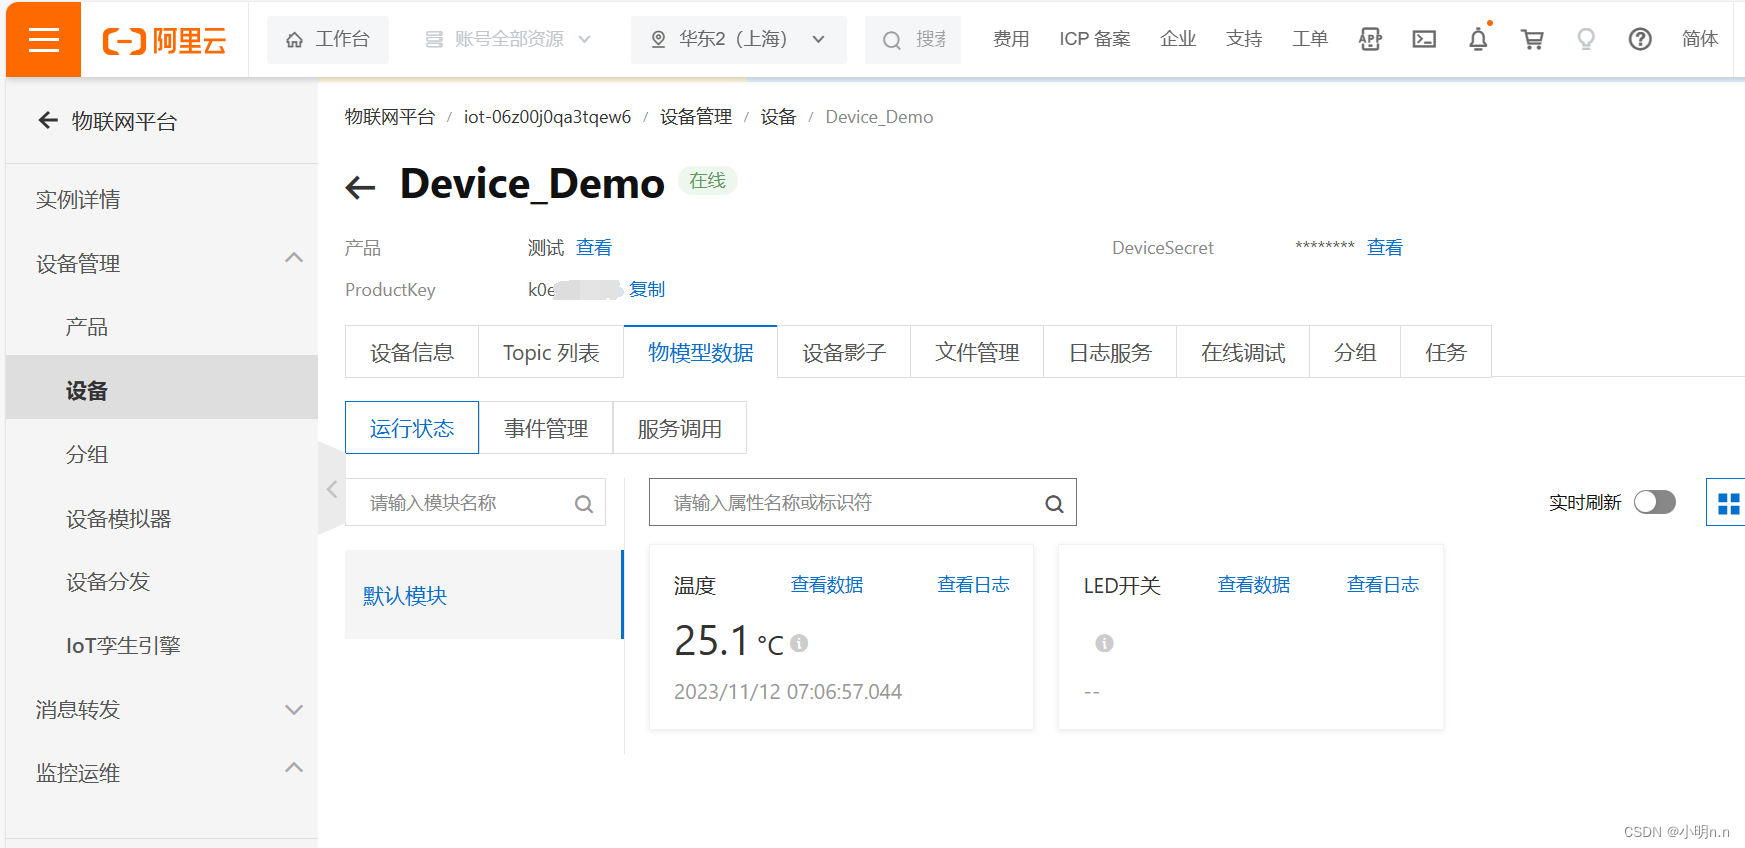Click 支持 in top navigation
Screen dimensions: 1745x848
(x=1244, y=39)
